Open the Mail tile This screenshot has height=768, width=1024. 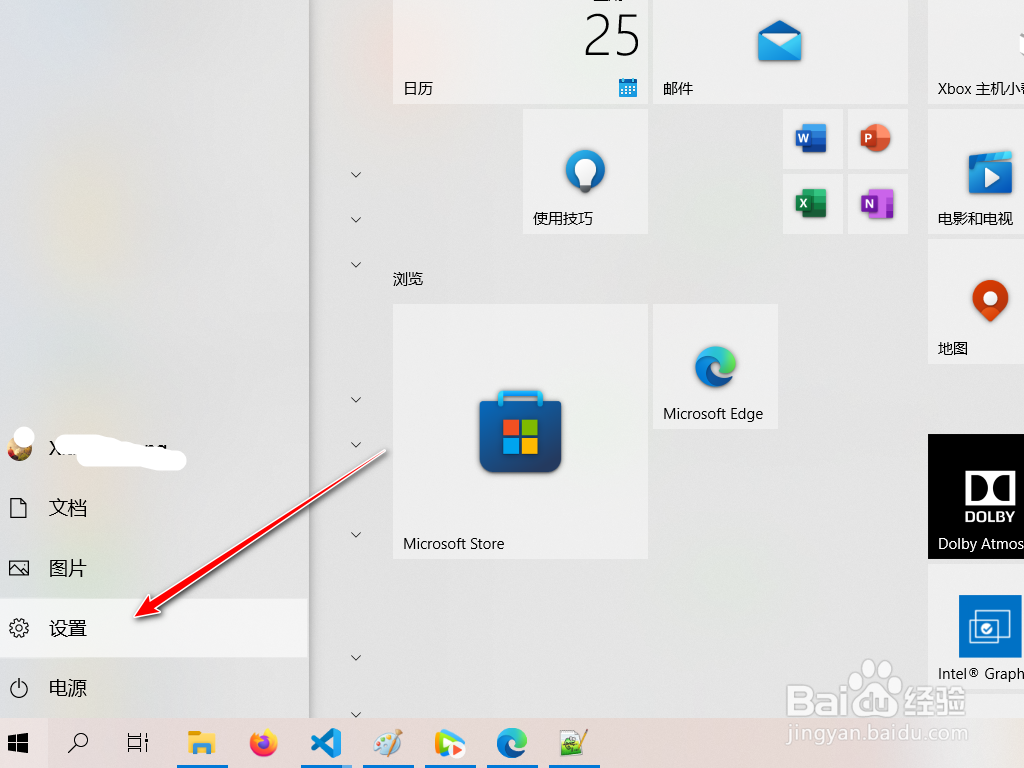click(x=780, y=52)
